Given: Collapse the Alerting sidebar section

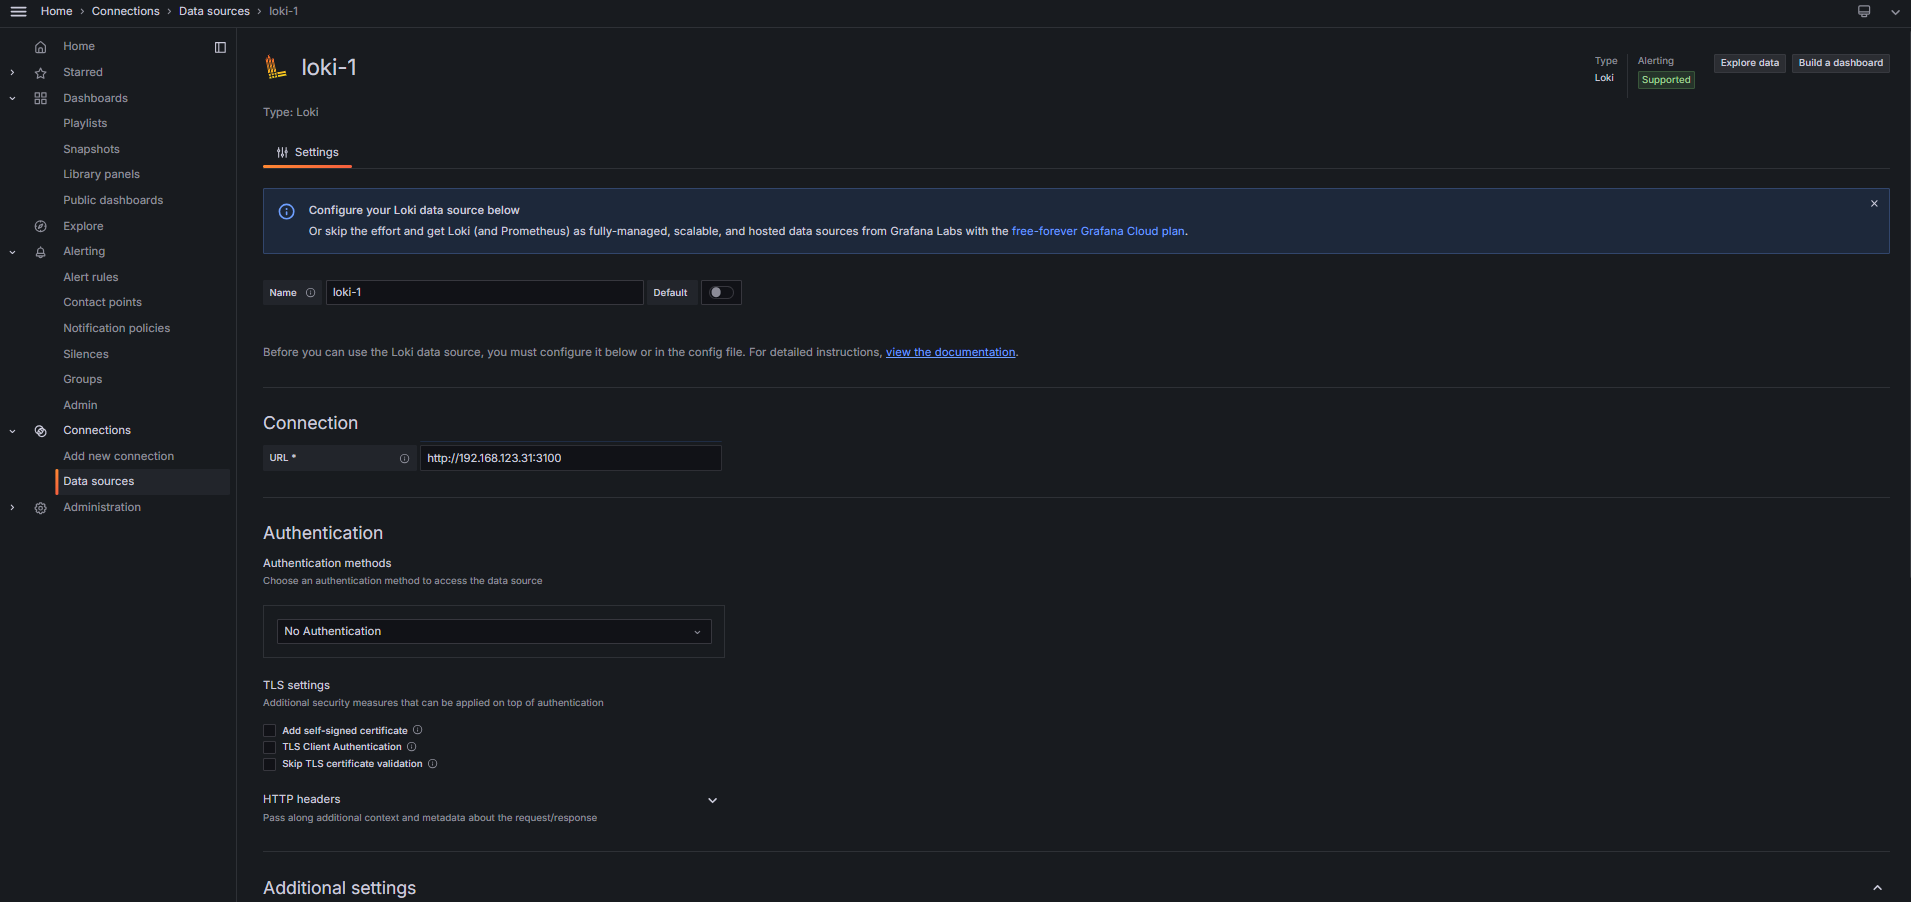Looking at the screenshot, I should (12, 252).
